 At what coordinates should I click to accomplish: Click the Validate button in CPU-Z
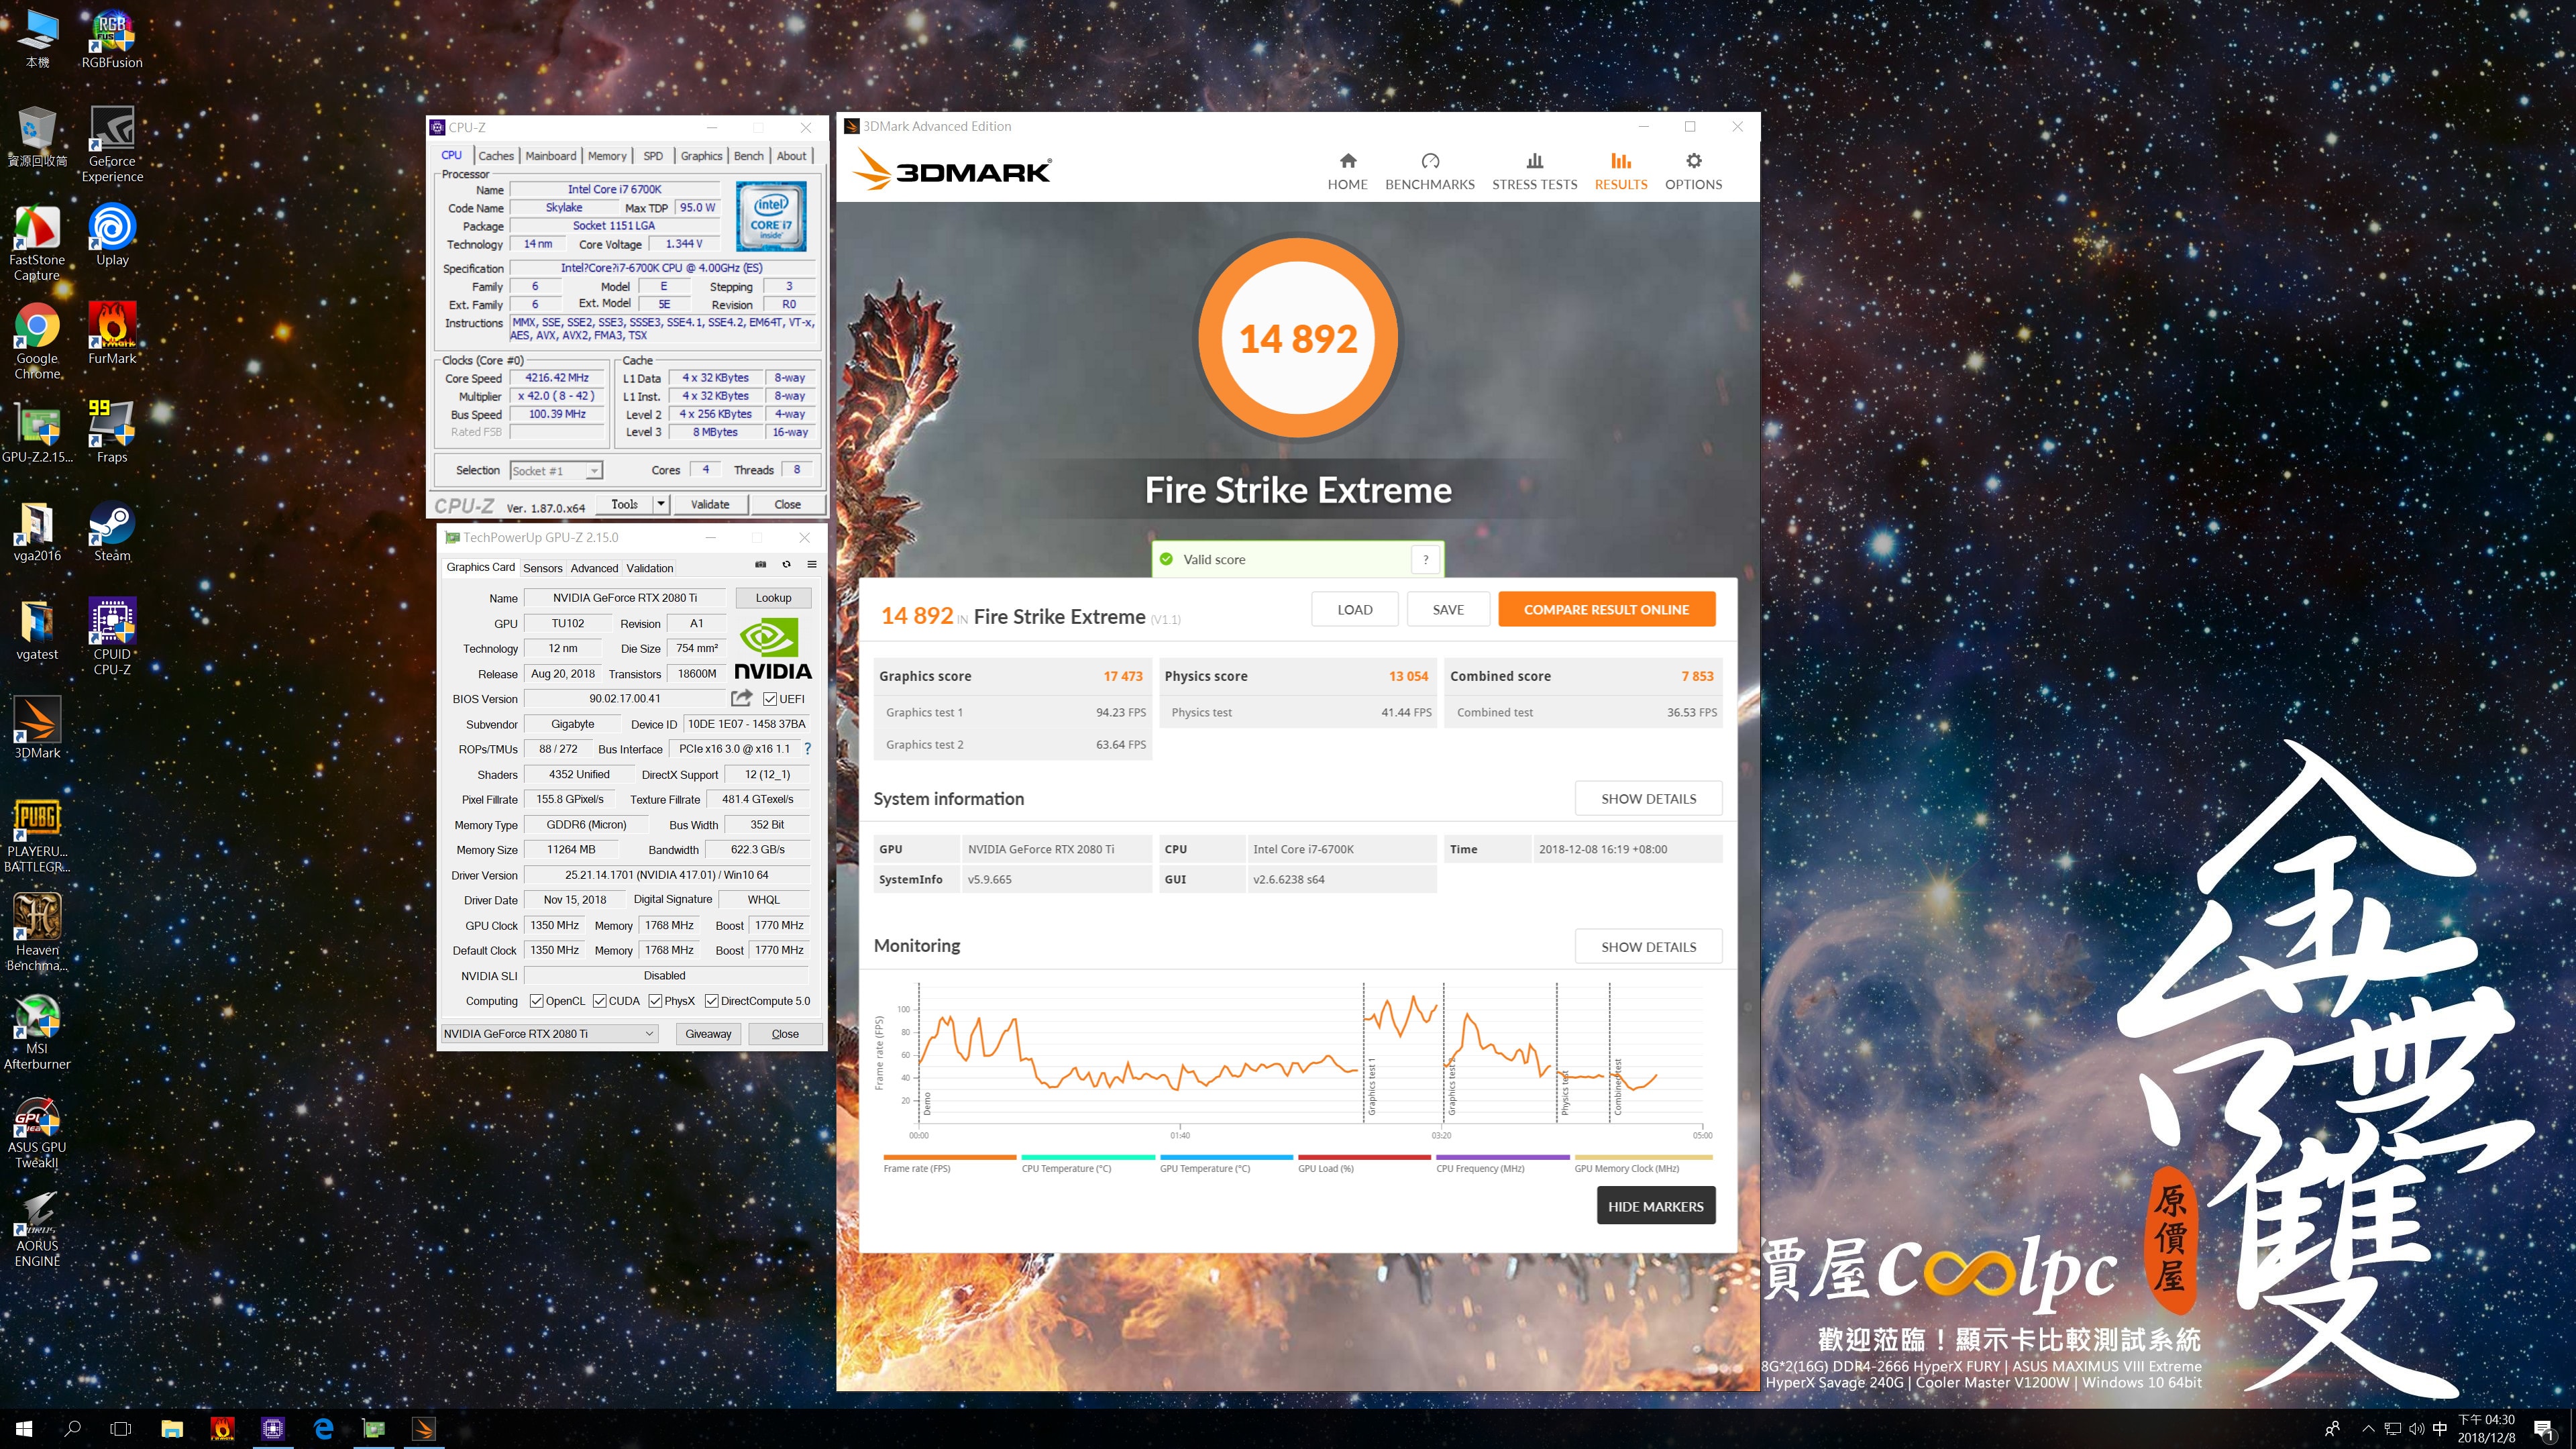pos(709,505)
